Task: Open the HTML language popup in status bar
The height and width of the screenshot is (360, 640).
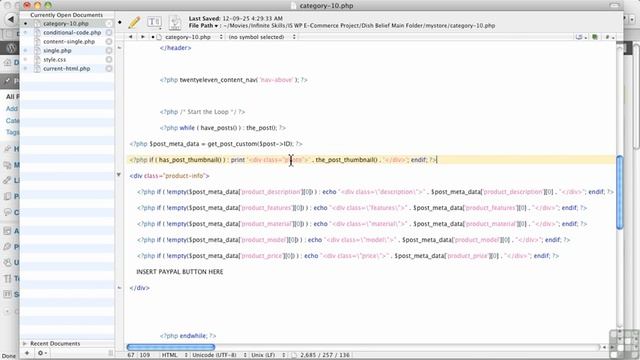Action: [174, 355]
